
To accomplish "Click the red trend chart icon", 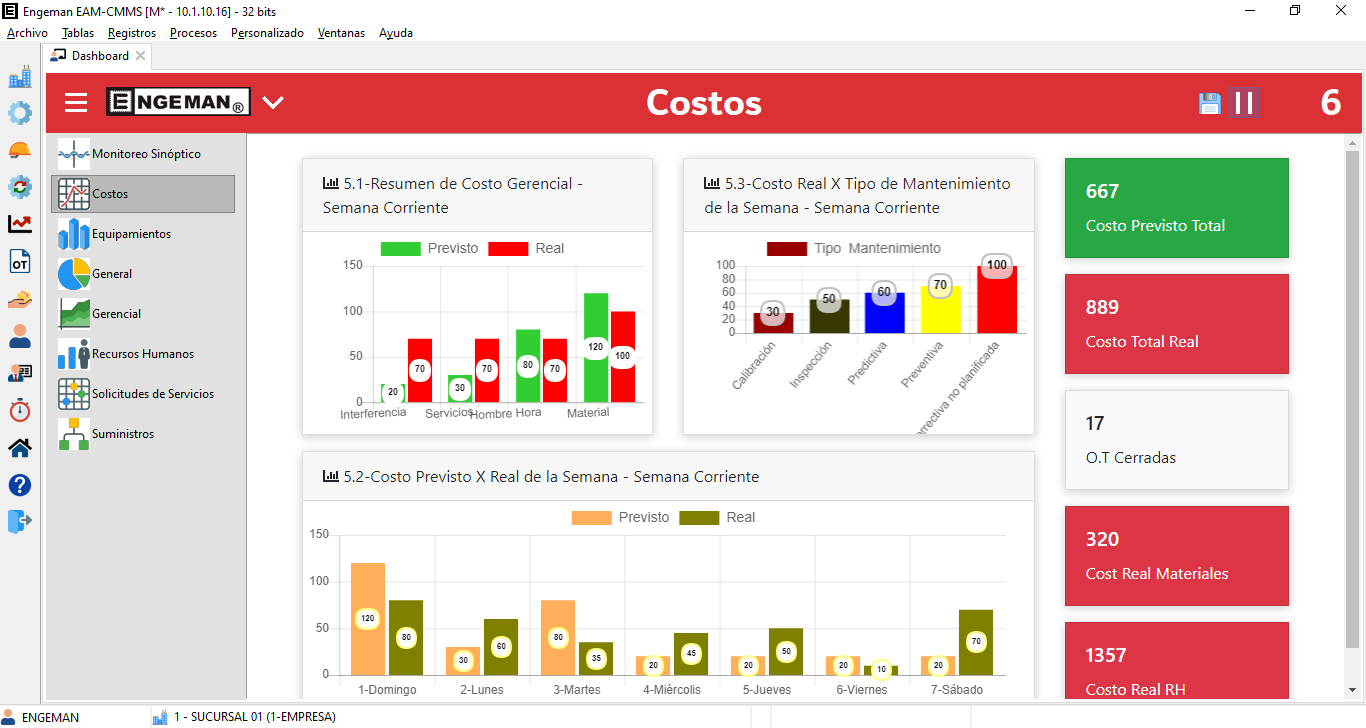I will point(20,224).
